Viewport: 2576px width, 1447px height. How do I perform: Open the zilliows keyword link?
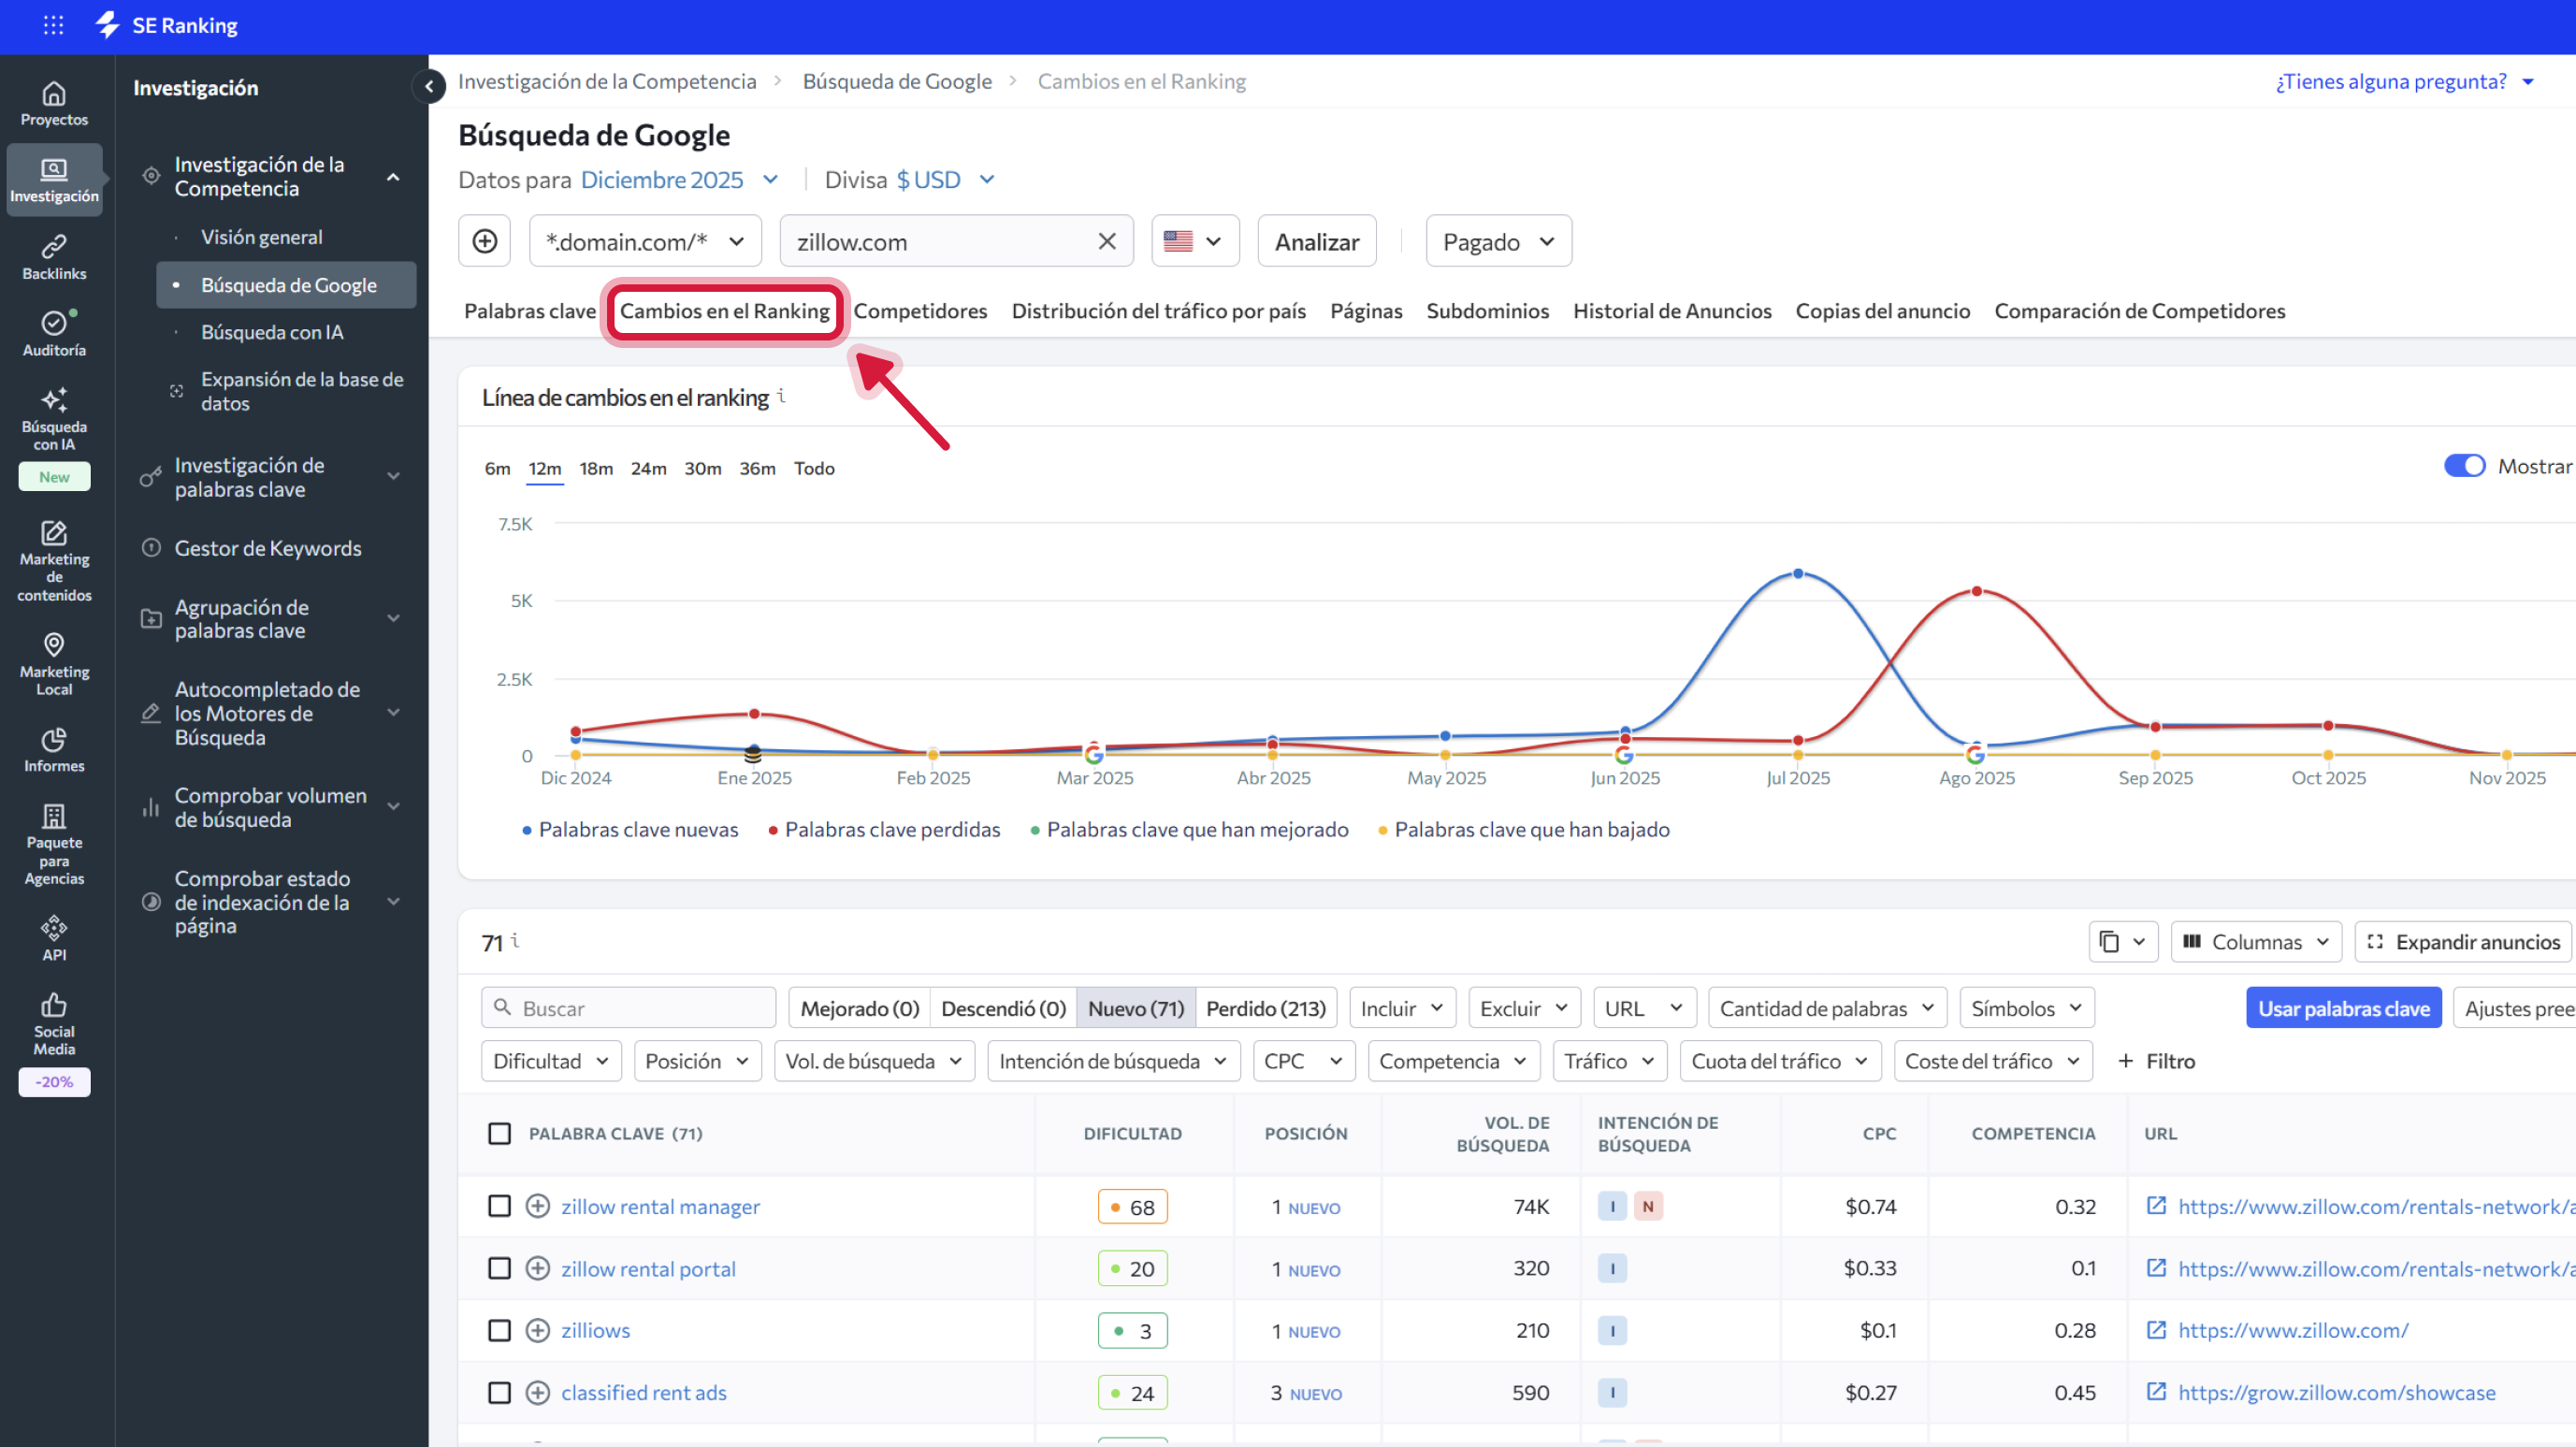coord(595,1330)
